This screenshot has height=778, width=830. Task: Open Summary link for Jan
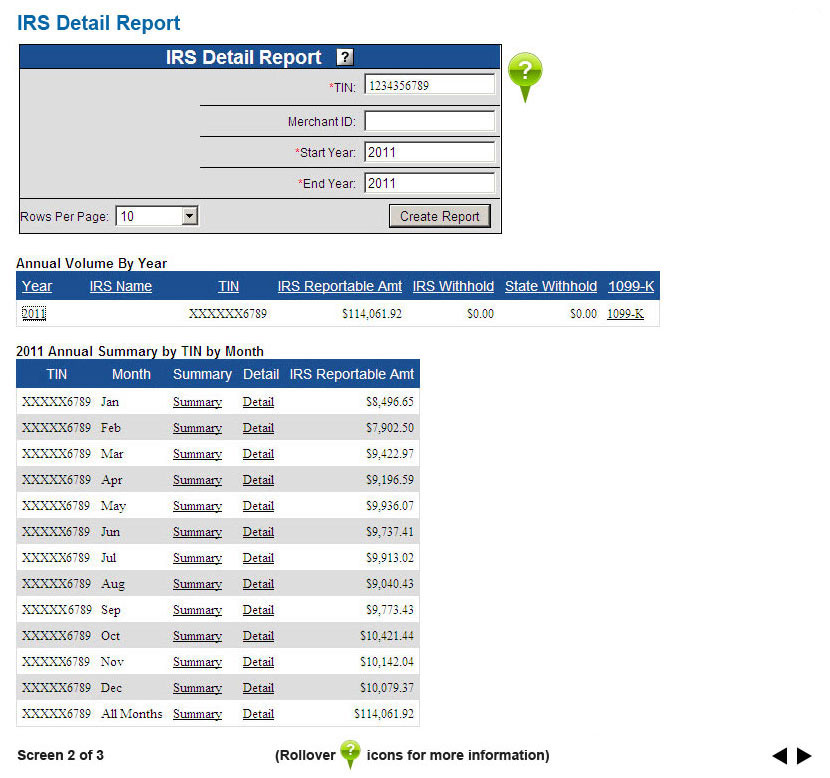pos(197,402)
